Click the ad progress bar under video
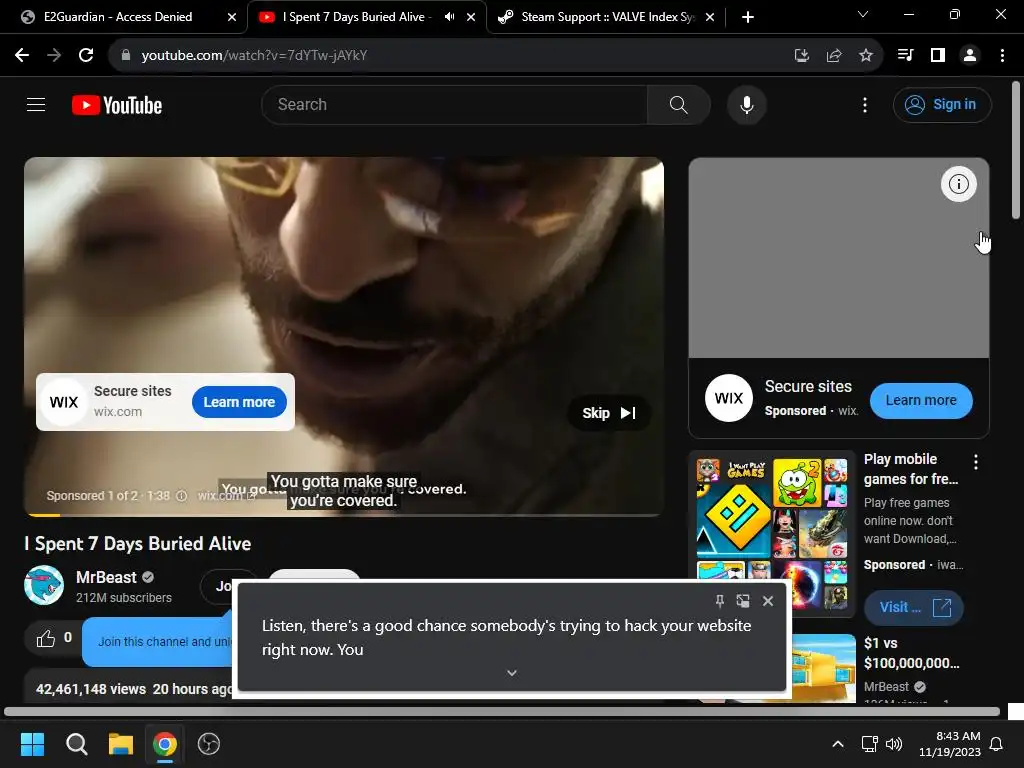This screenshot has width=1024, height=768. [344, 515]
